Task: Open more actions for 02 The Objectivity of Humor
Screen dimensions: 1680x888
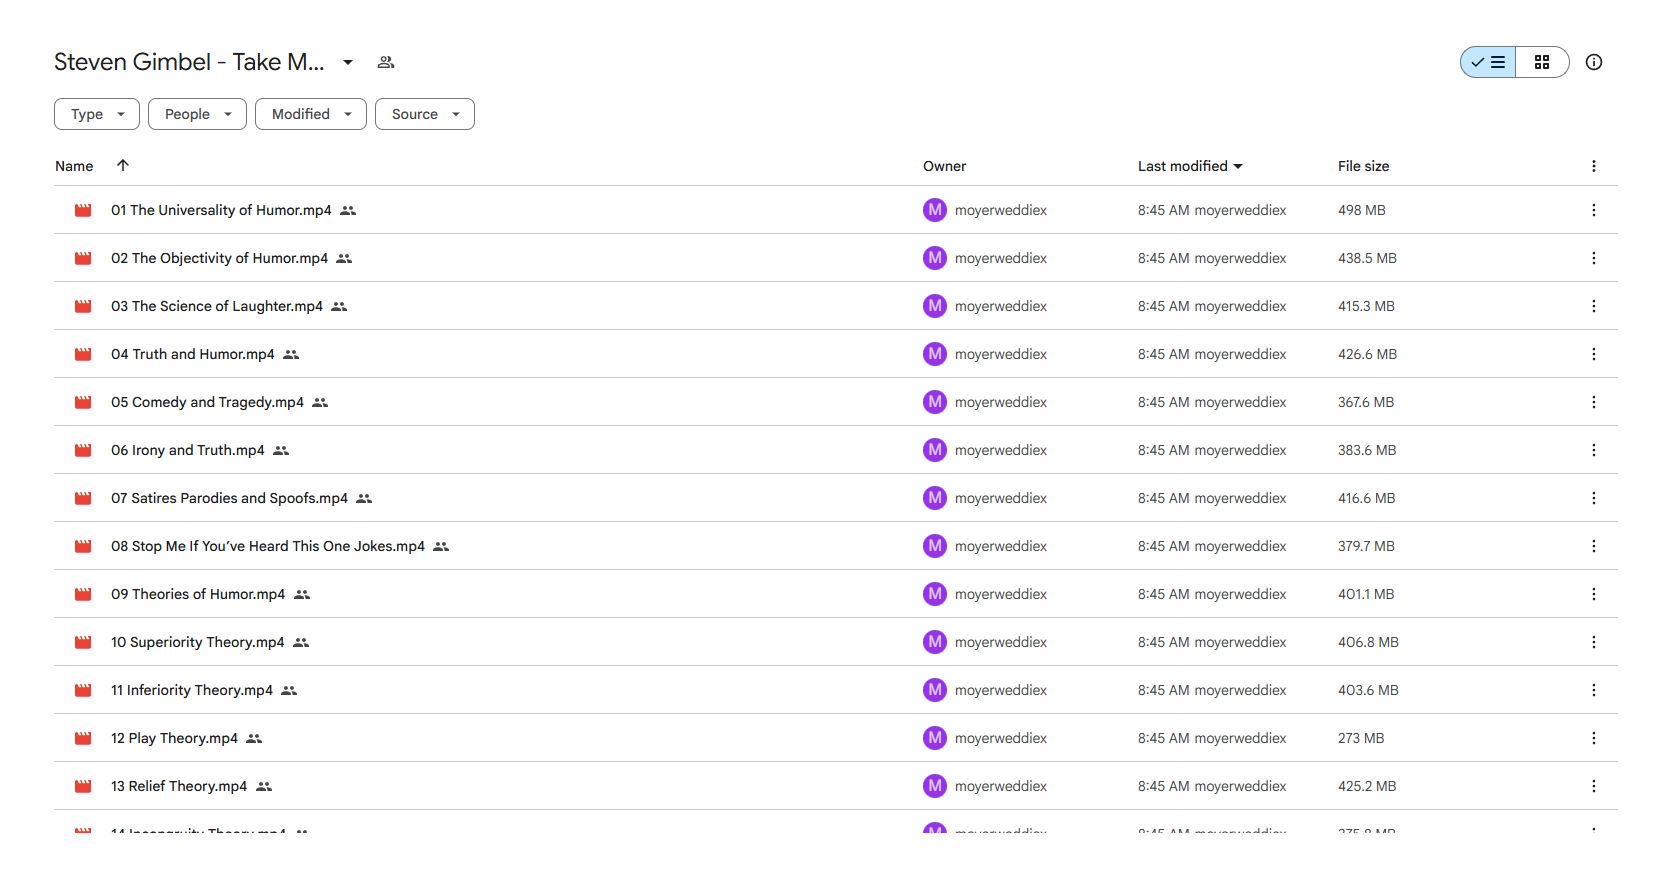Action: 1594,258
